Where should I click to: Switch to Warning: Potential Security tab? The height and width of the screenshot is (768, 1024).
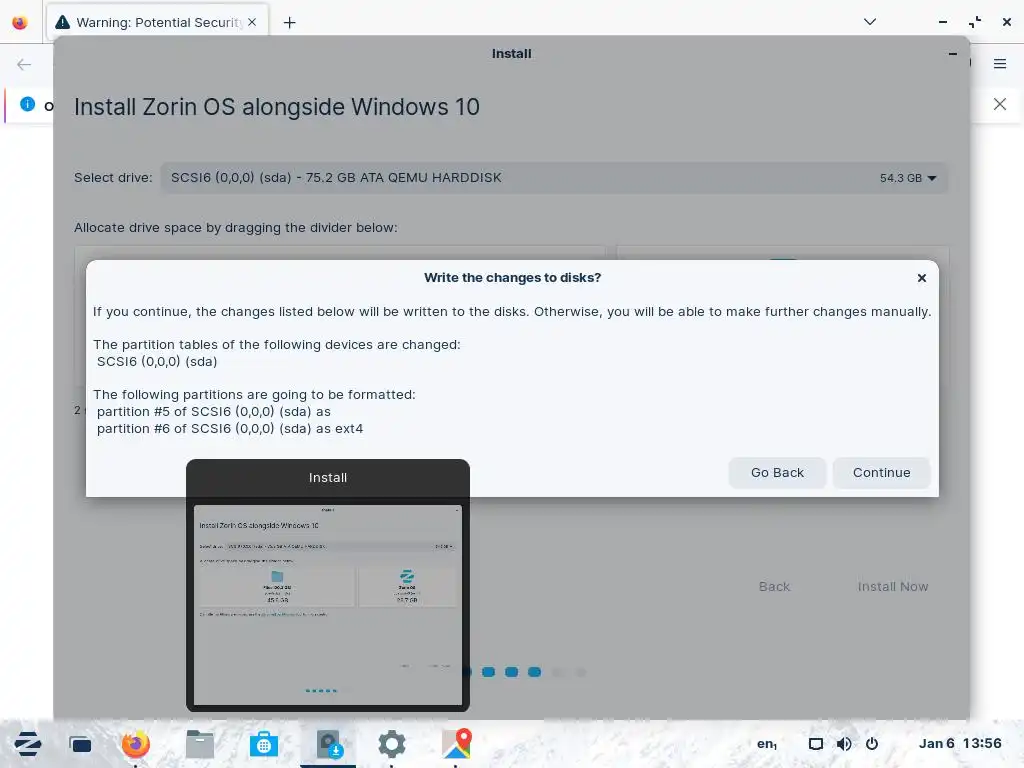157,22
